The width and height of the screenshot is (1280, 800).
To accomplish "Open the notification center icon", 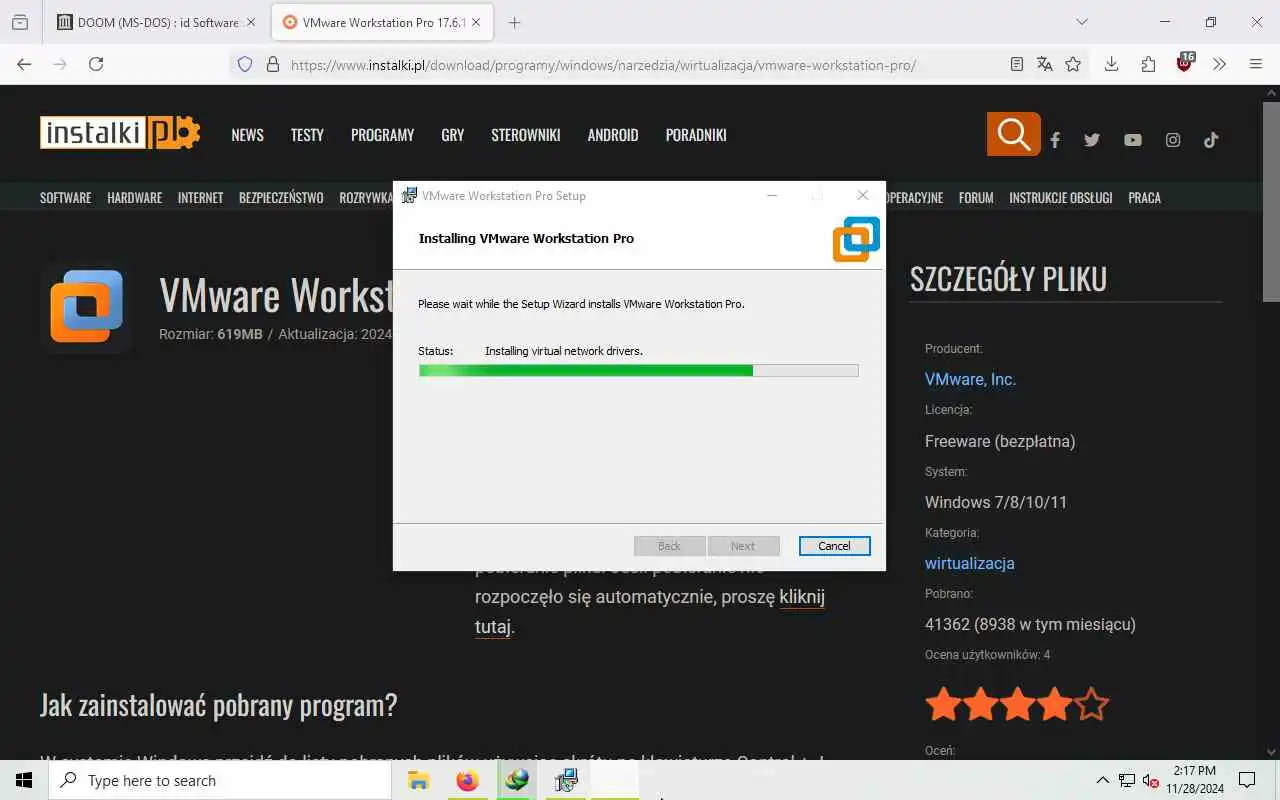I will (x=1247, y=780).
